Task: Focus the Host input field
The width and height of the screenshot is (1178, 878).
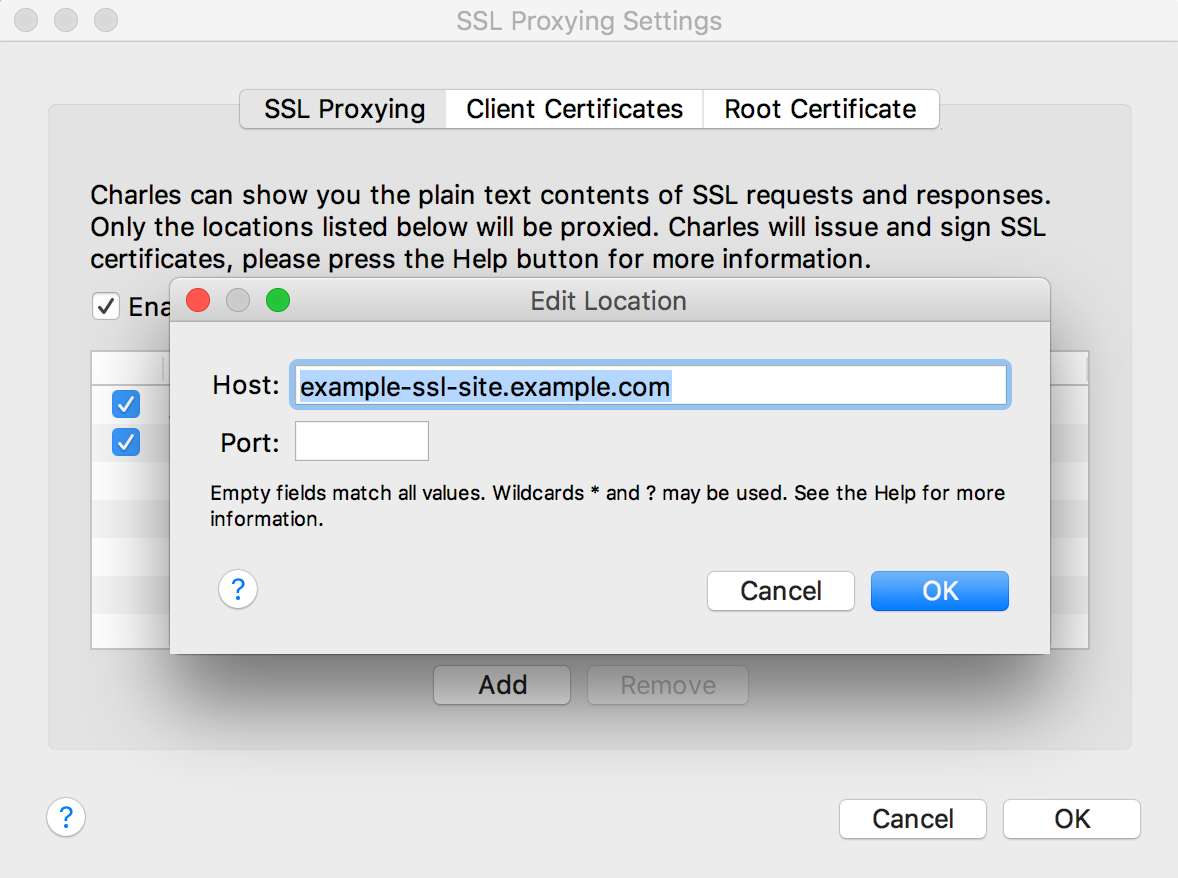Action: [x=651, y=386]
